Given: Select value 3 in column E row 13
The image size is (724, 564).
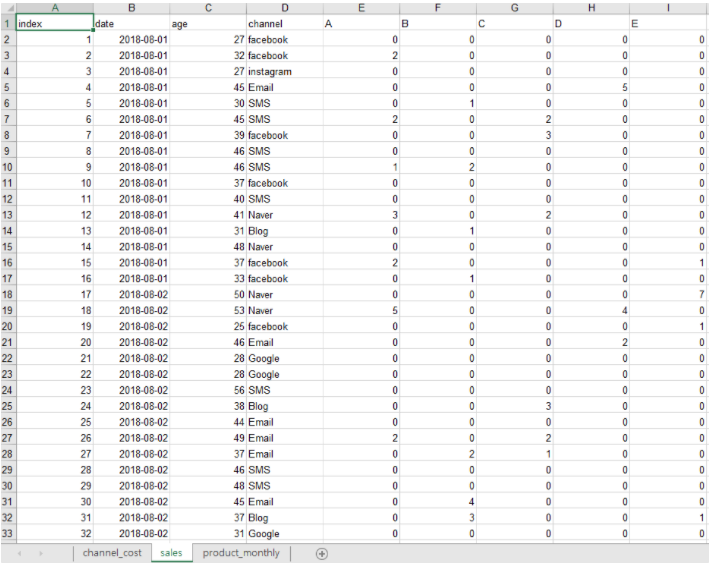Looking at the screenshot, I should tap(362, 215).
